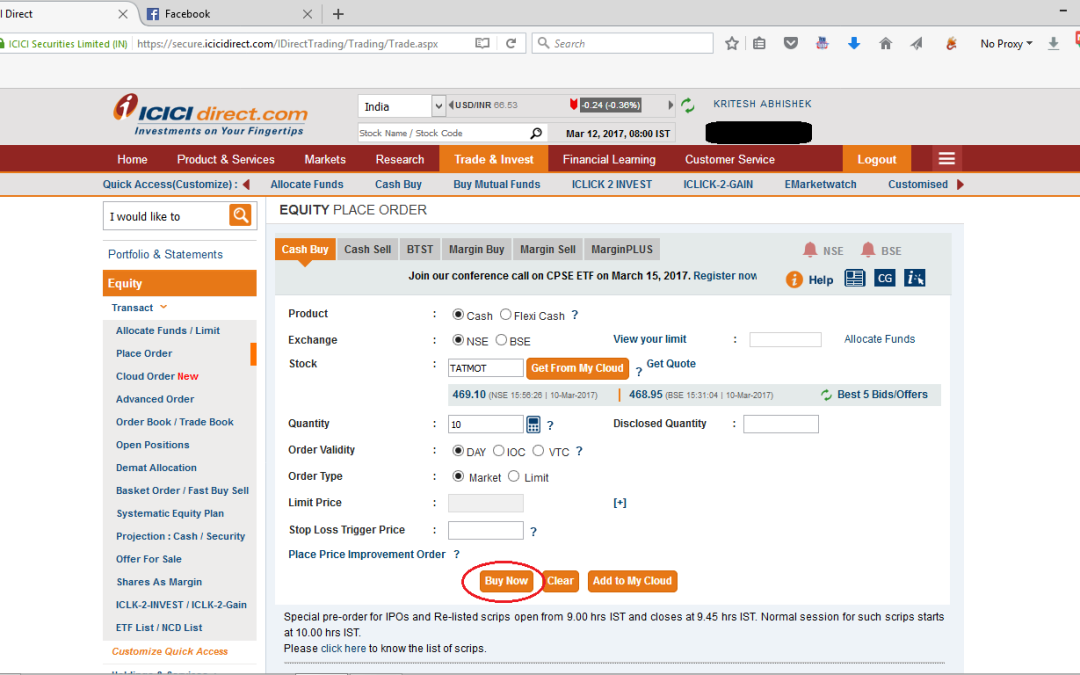
Task: Open Place Price Improvement Order link
Action: (366, 554)
